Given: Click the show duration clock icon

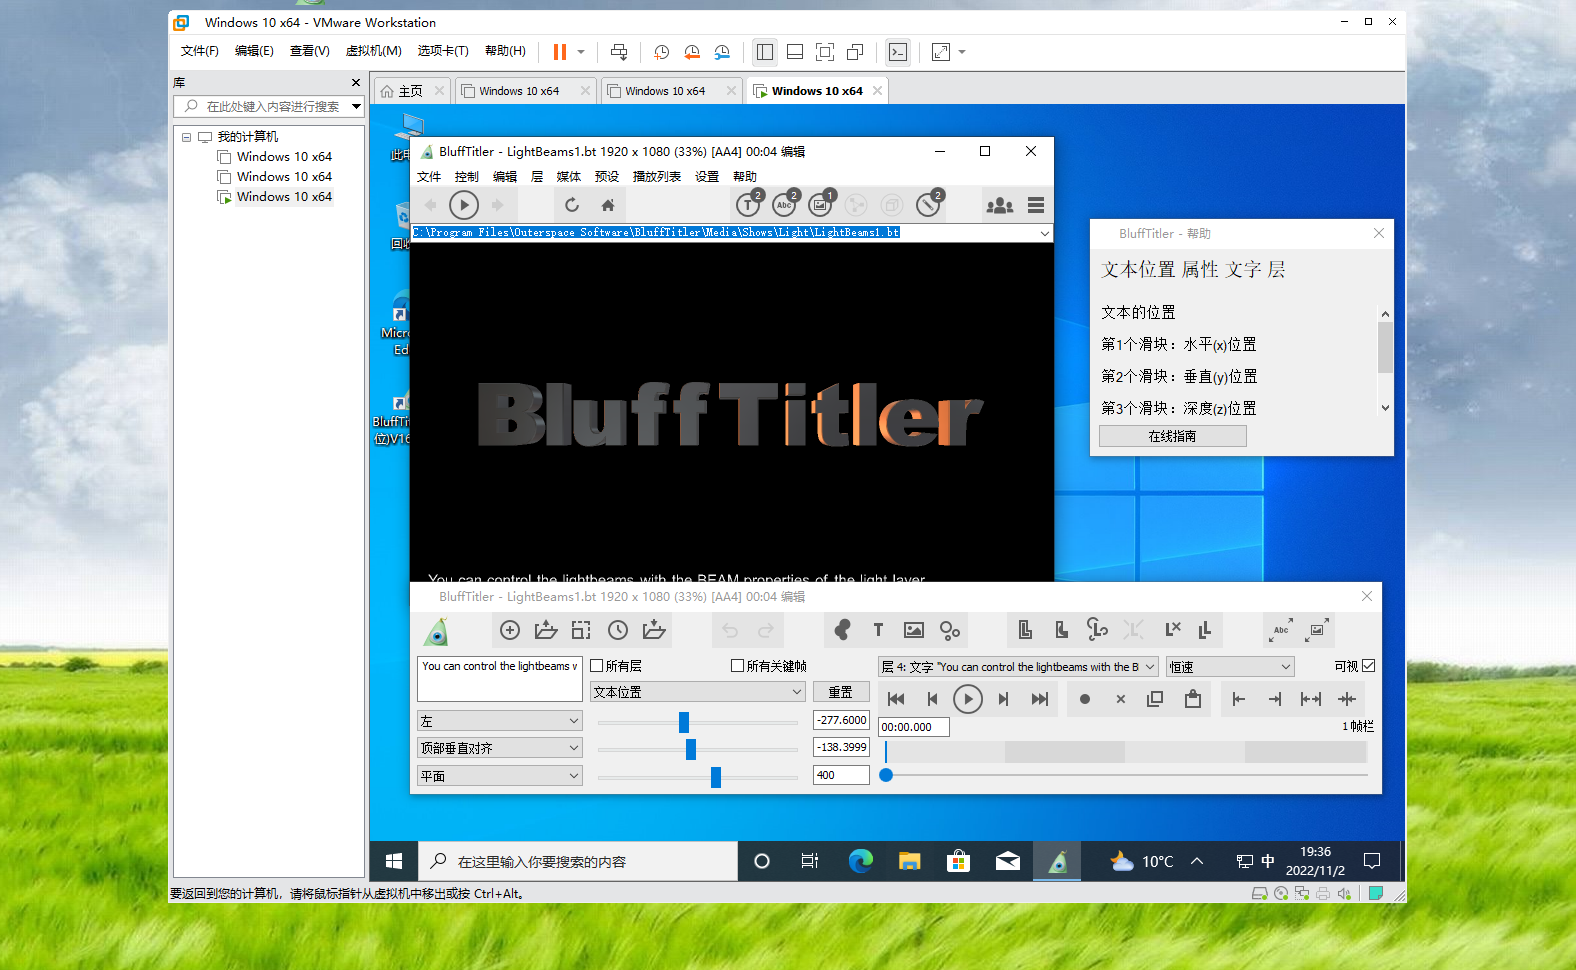Looking at the screenshot, I should (x=618, y=630).
